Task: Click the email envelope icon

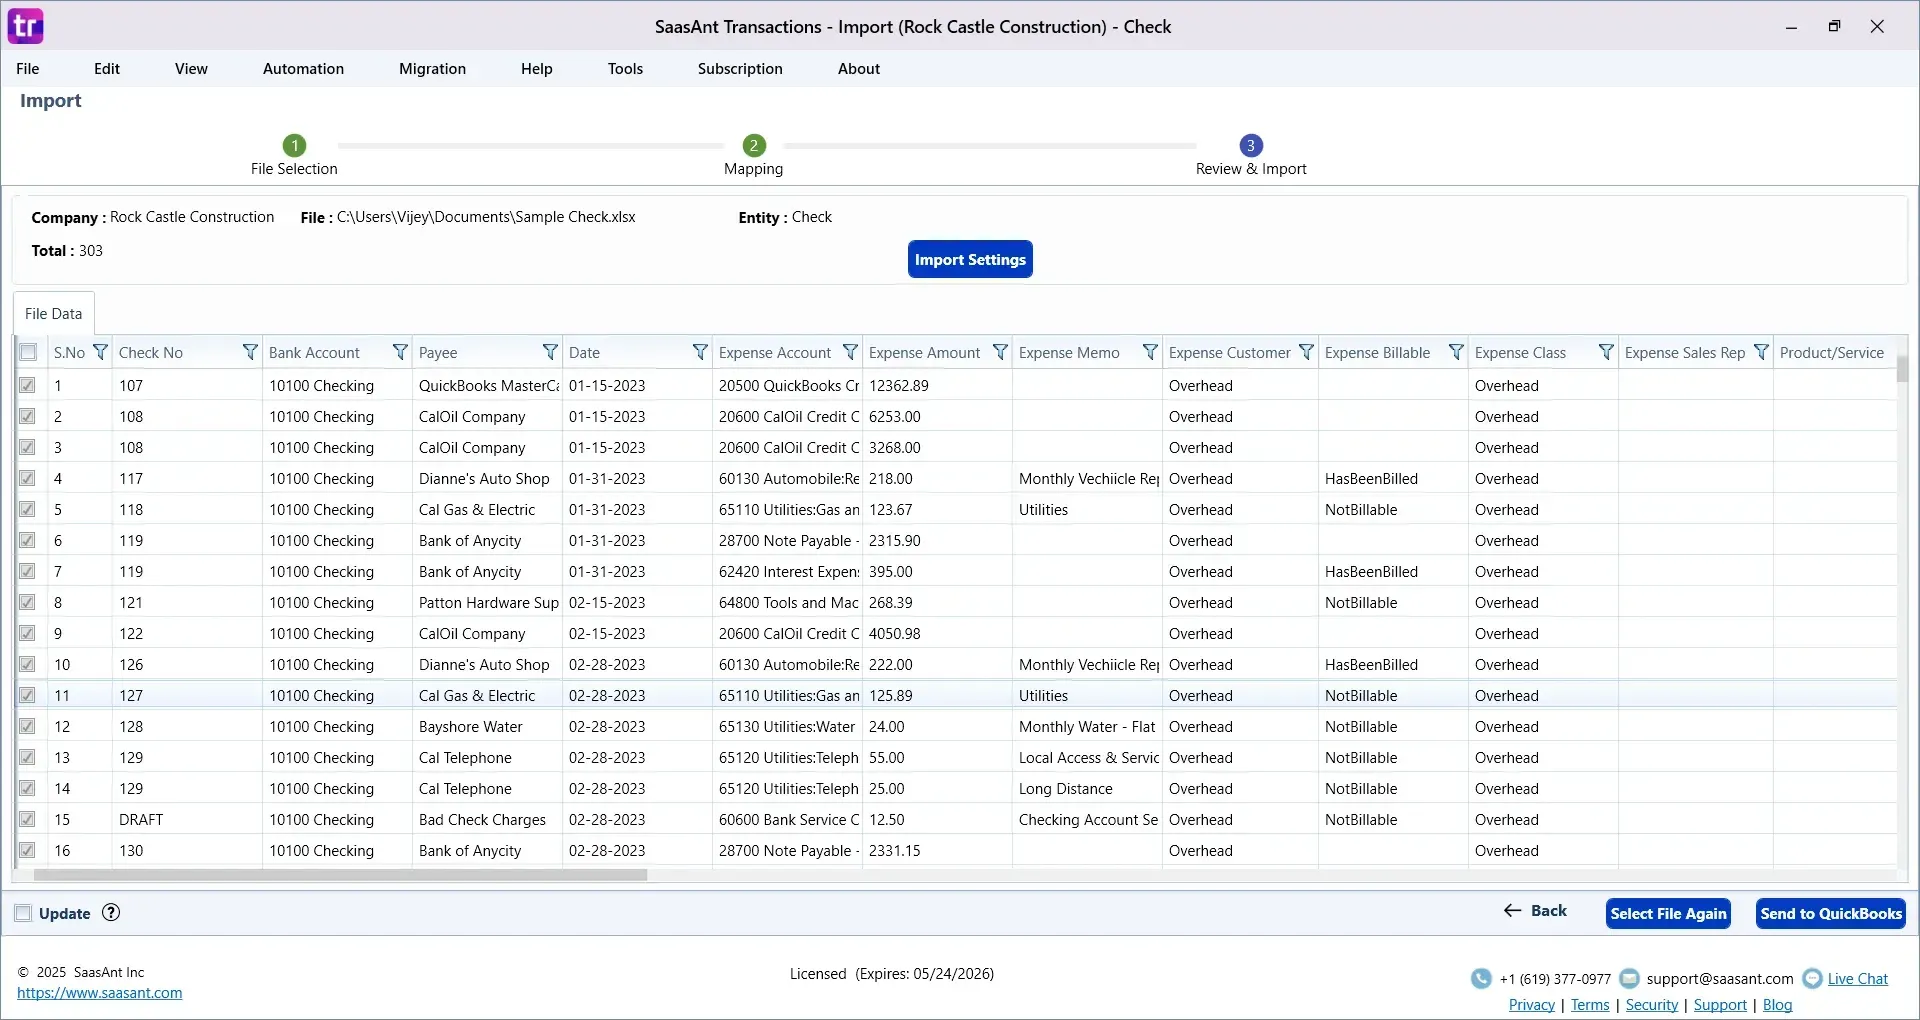Action: [x=1629, y=979]
